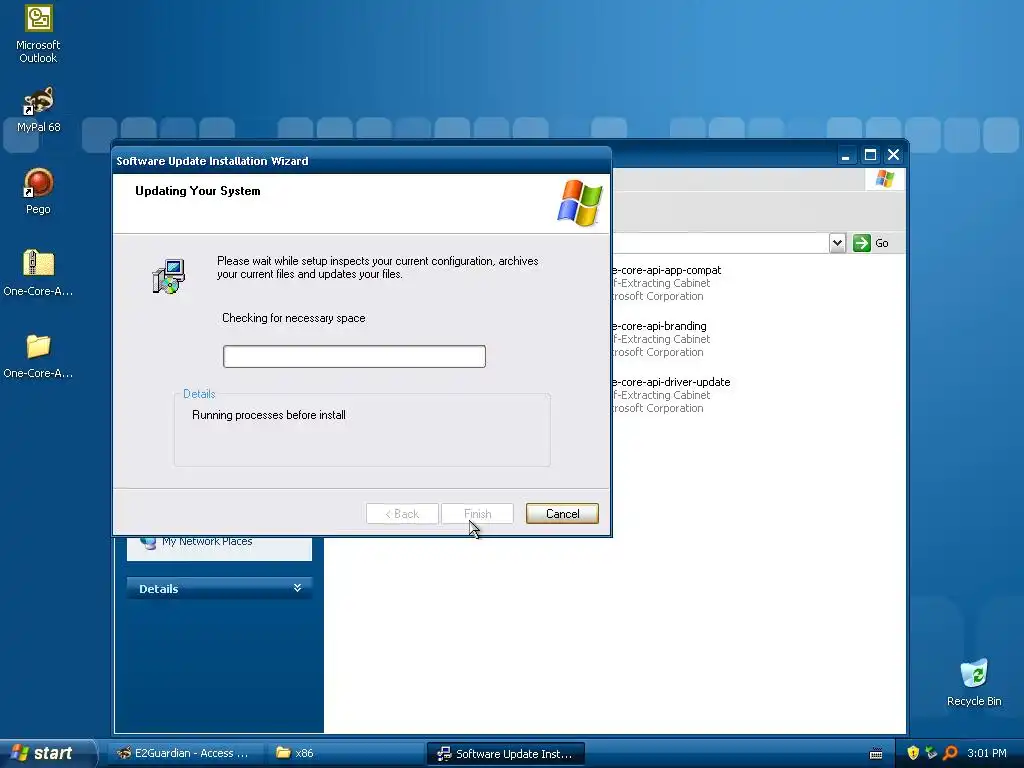
Task: Open My Network Places link
Action: 207,541
